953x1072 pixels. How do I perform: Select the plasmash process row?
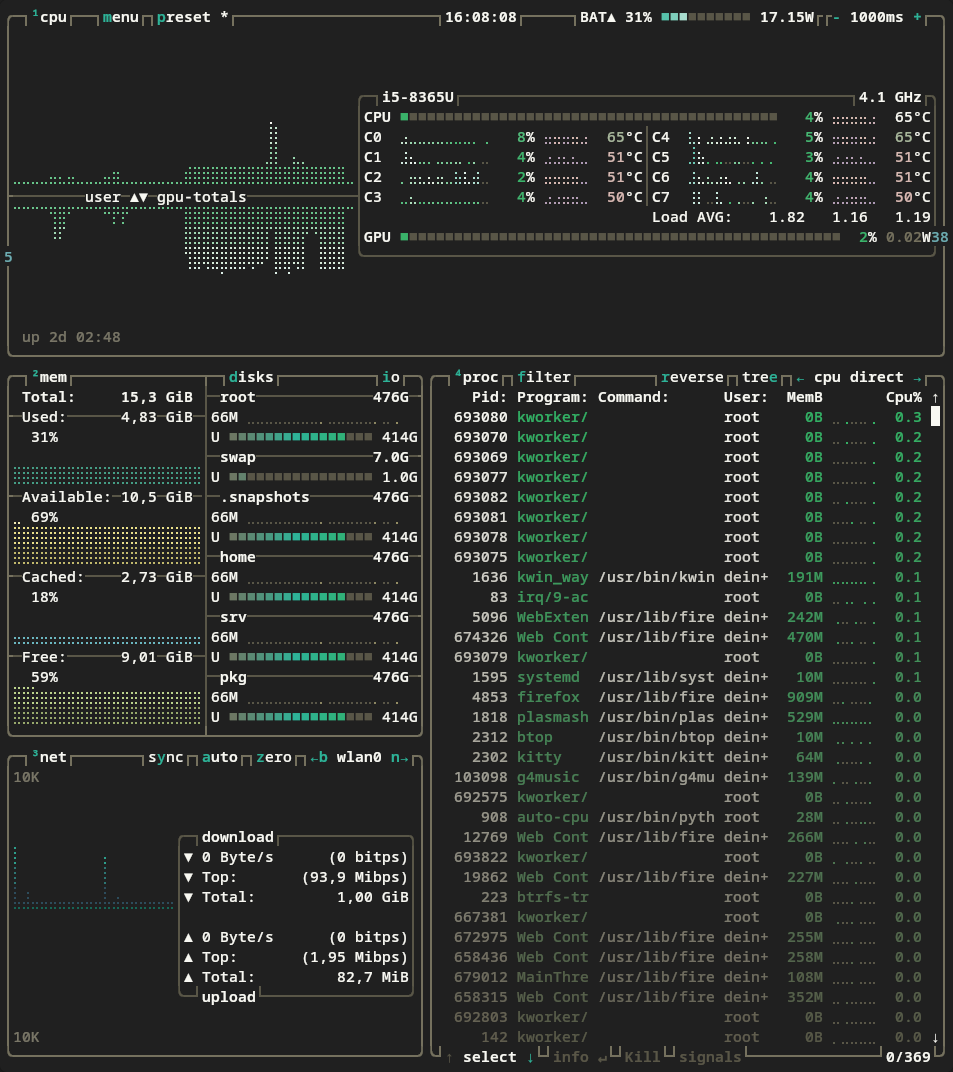tap(688, 717)
